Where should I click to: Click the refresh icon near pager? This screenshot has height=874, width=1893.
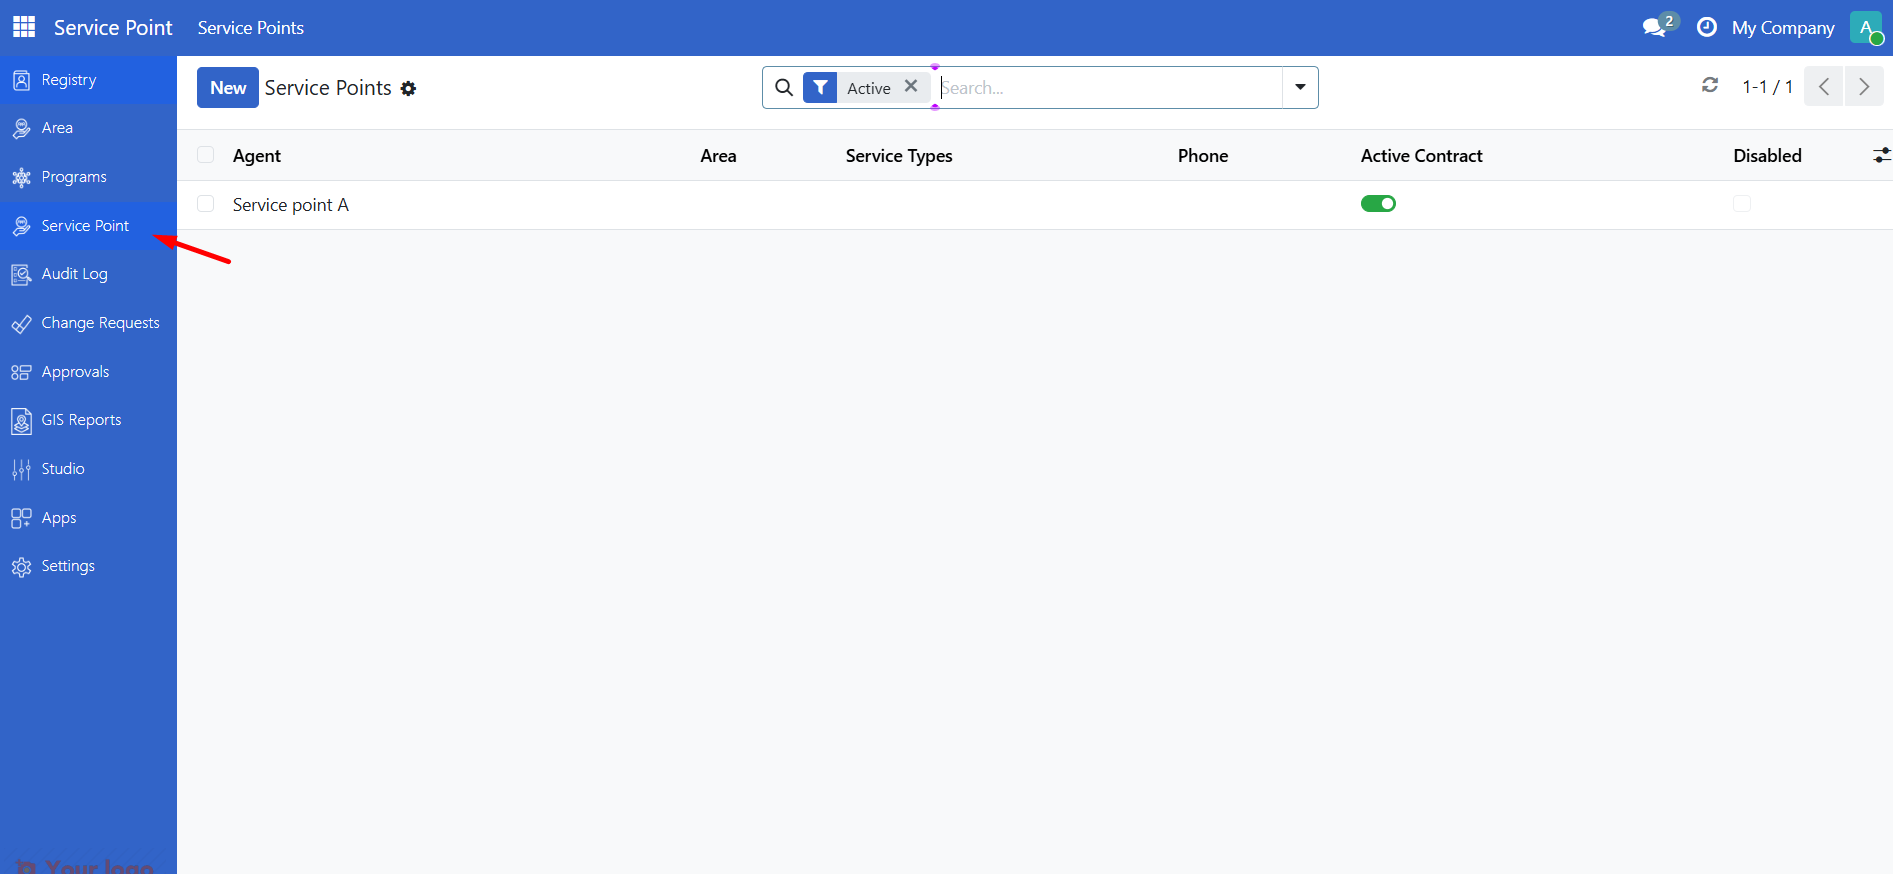(1710, 86)
